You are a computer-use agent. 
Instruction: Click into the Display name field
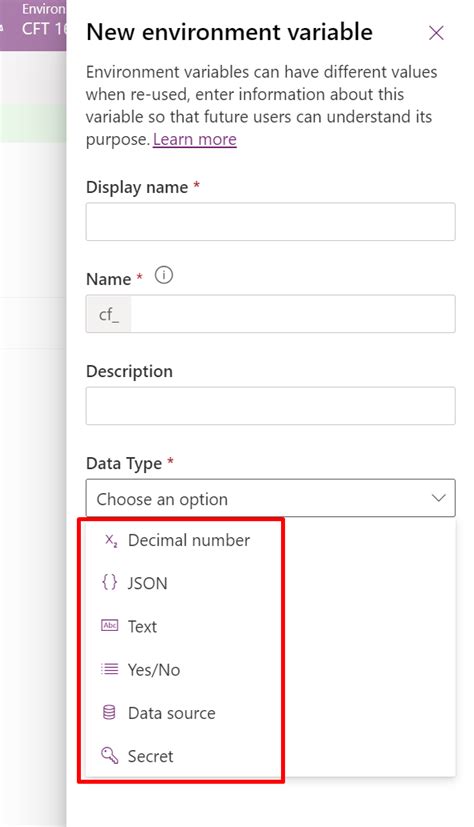coord(270,222)
